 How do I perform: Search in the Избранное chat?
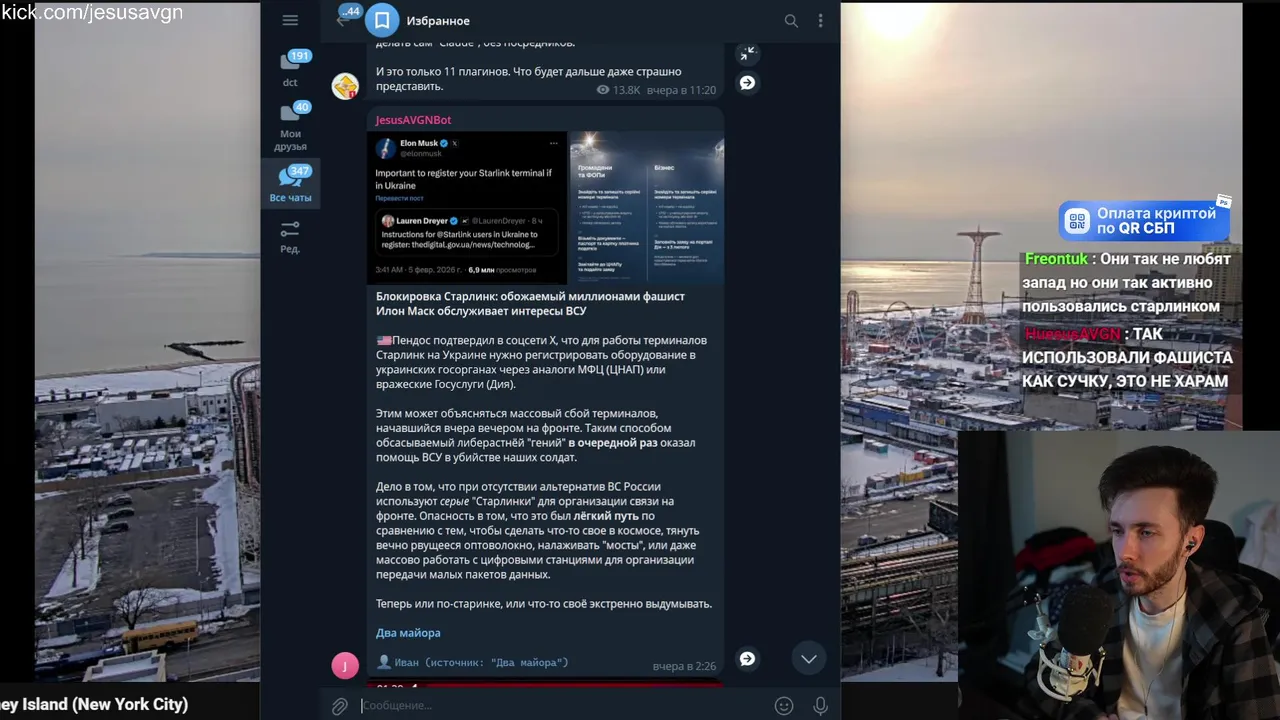pos(791,20)
